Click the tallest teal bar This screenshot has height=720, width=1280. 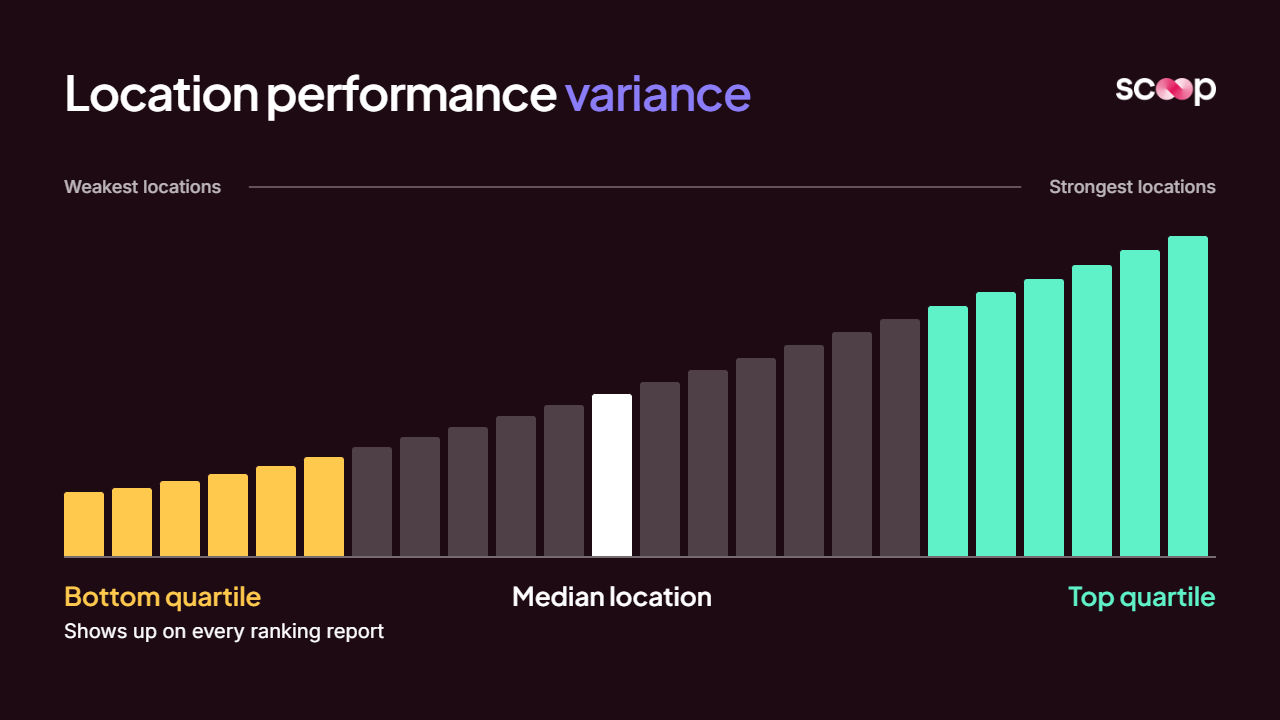click(x=1188, y=396)
